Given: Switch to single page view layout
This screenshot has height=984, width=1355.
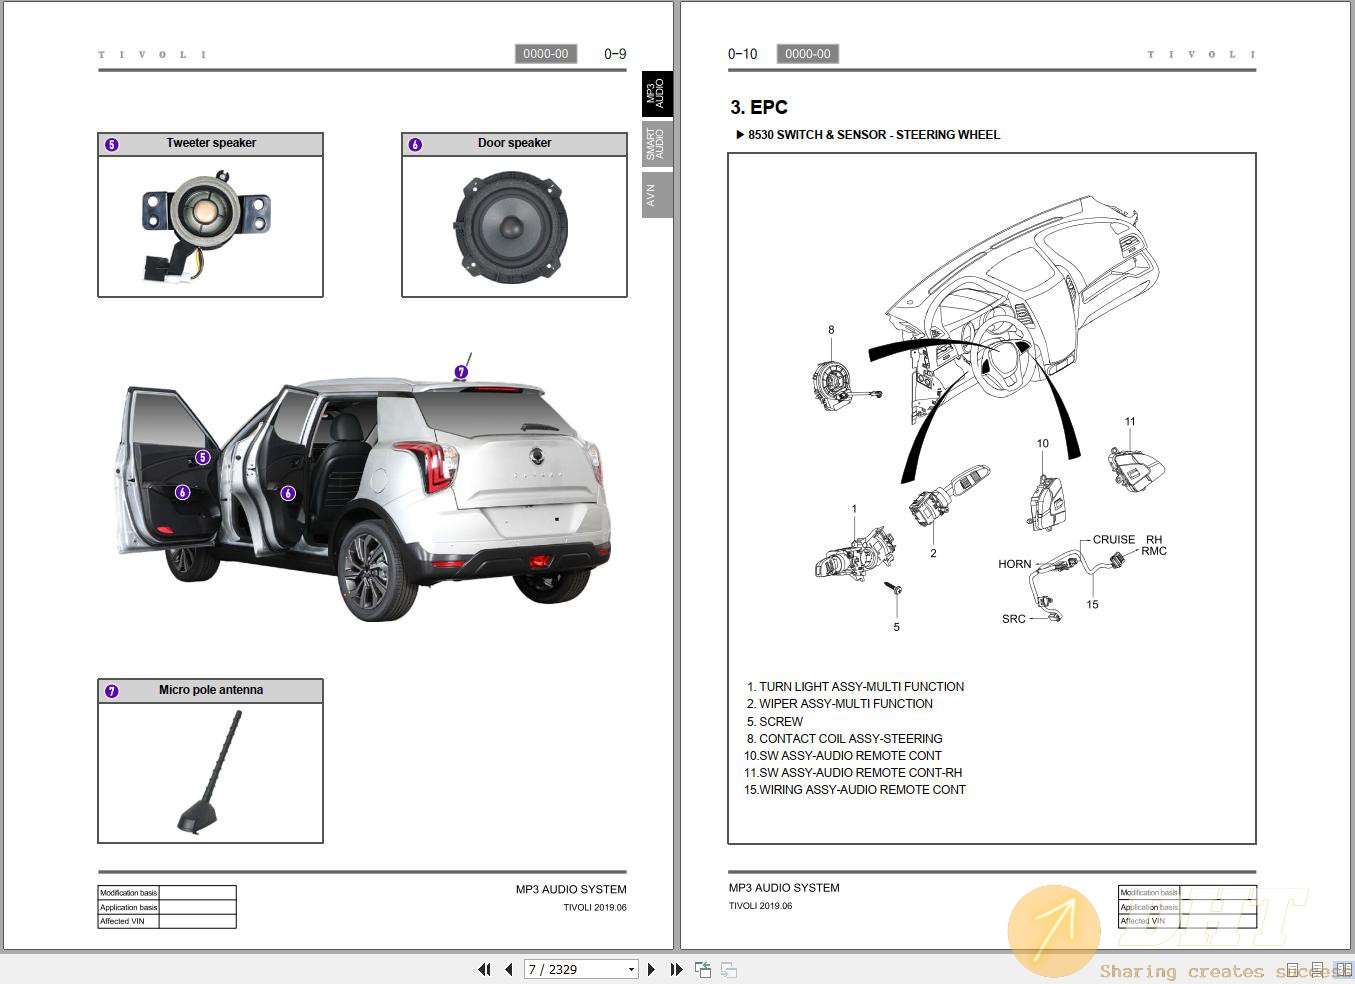Looking at the screenshot, I should pyautogui.click(x=1293, y=970).
